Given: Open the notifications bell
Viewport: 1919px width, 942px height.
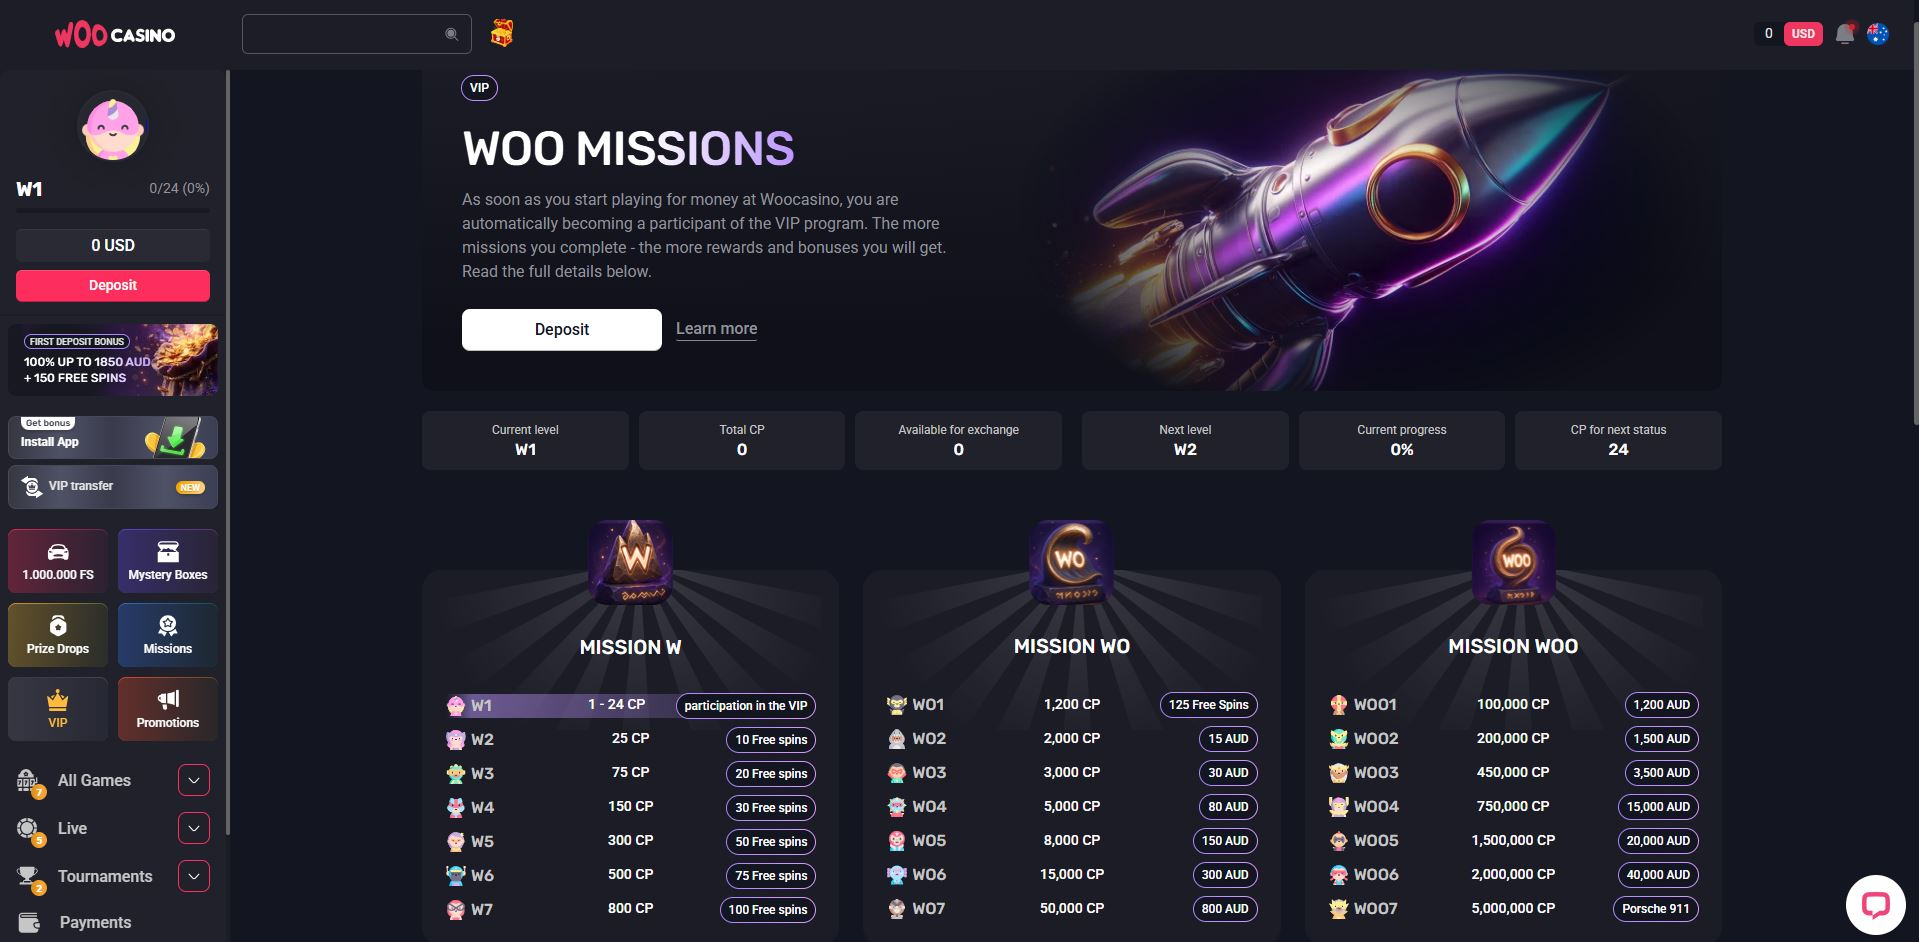Looking at the screenshot, I should pos(1845,34).
